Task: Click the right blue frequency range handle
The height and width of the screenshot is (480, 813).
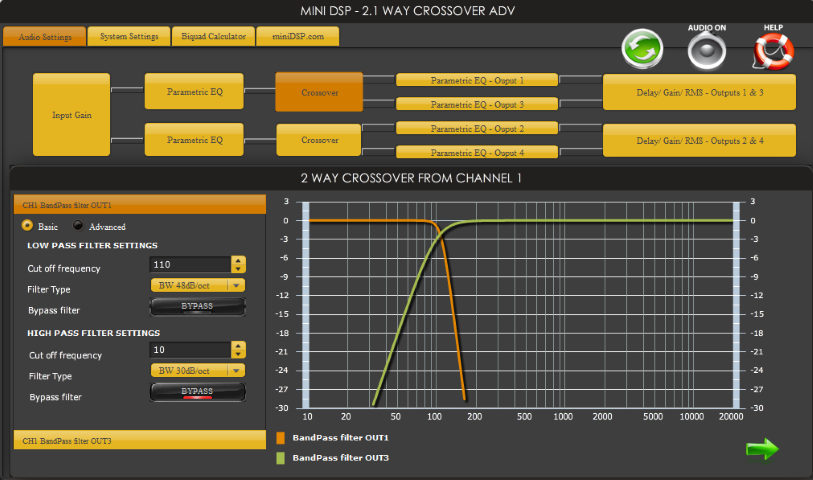Action: coord(736,305)
